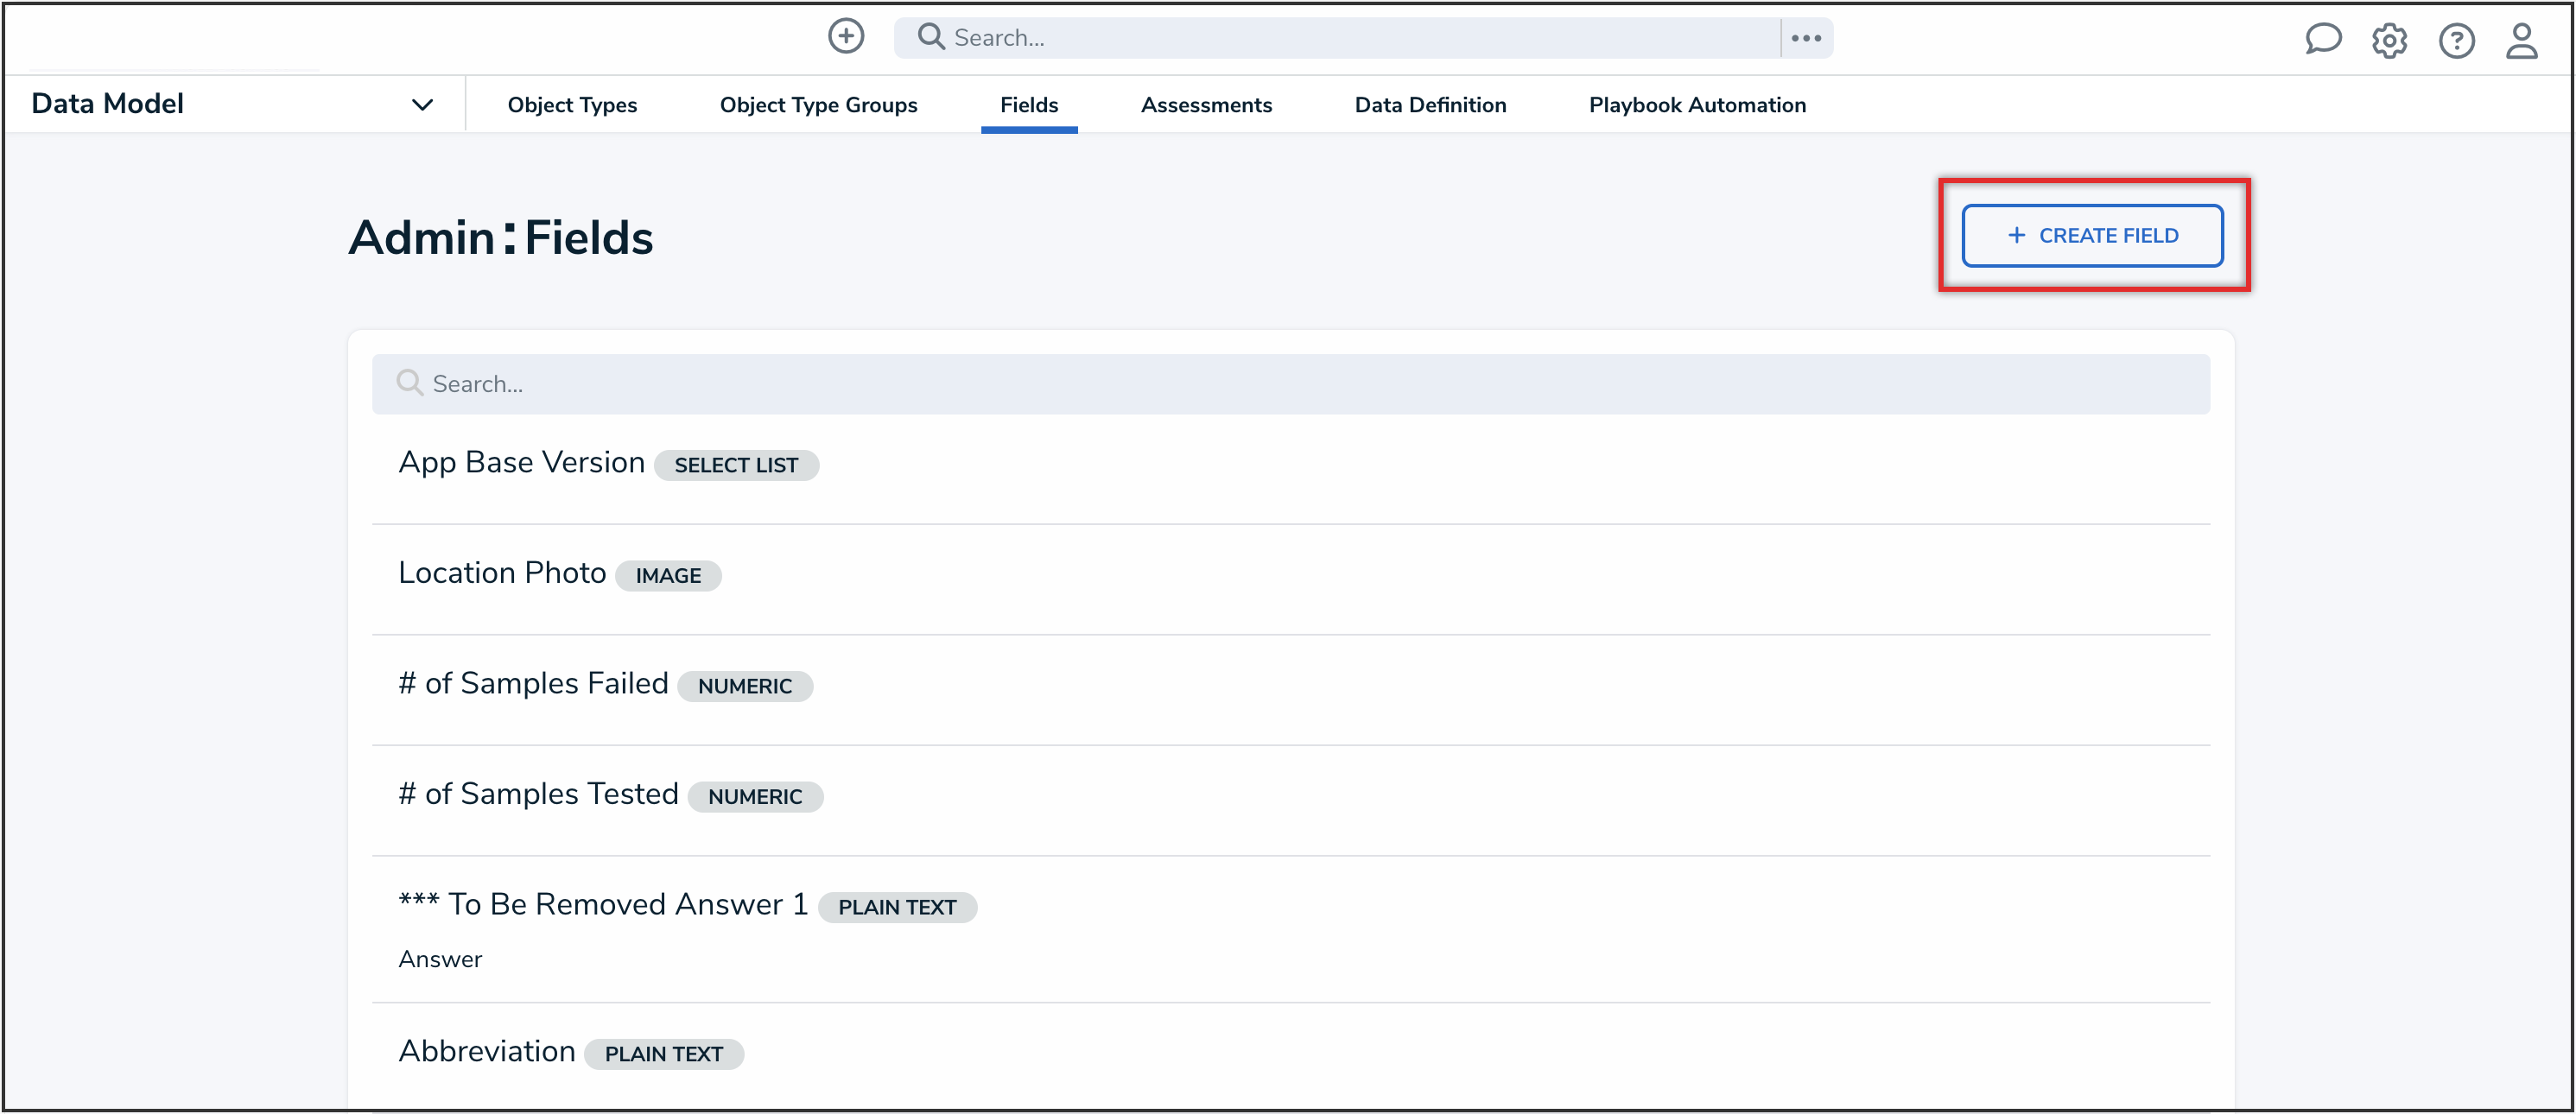Open the App Base Version field

coord(521,461)
